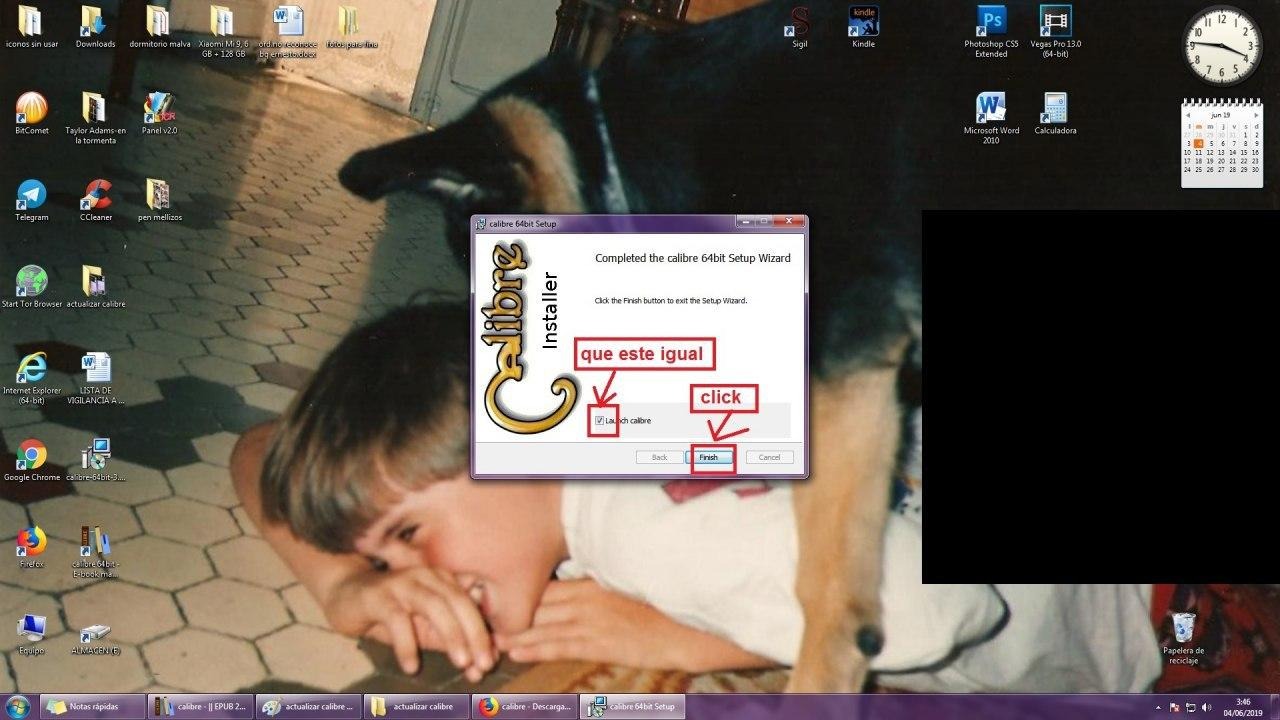Image resolution: width=1280 pixels, height=720 pixels.
Task: Select the Internet Explorer (64-bit) icon
Action: [x=32, y=378]
